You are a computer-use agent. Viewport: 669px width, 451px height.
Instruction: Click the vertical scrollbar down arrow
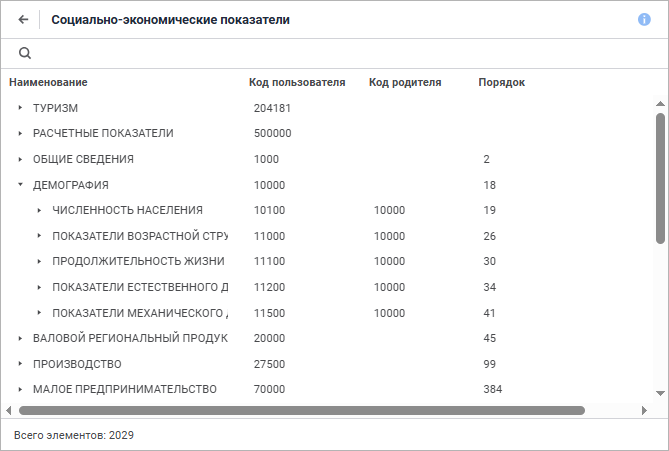[x=660, y=393]
